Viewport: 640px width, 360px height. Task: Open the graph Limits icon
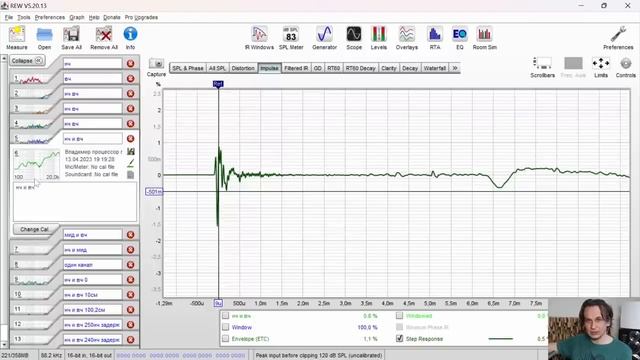601,67
